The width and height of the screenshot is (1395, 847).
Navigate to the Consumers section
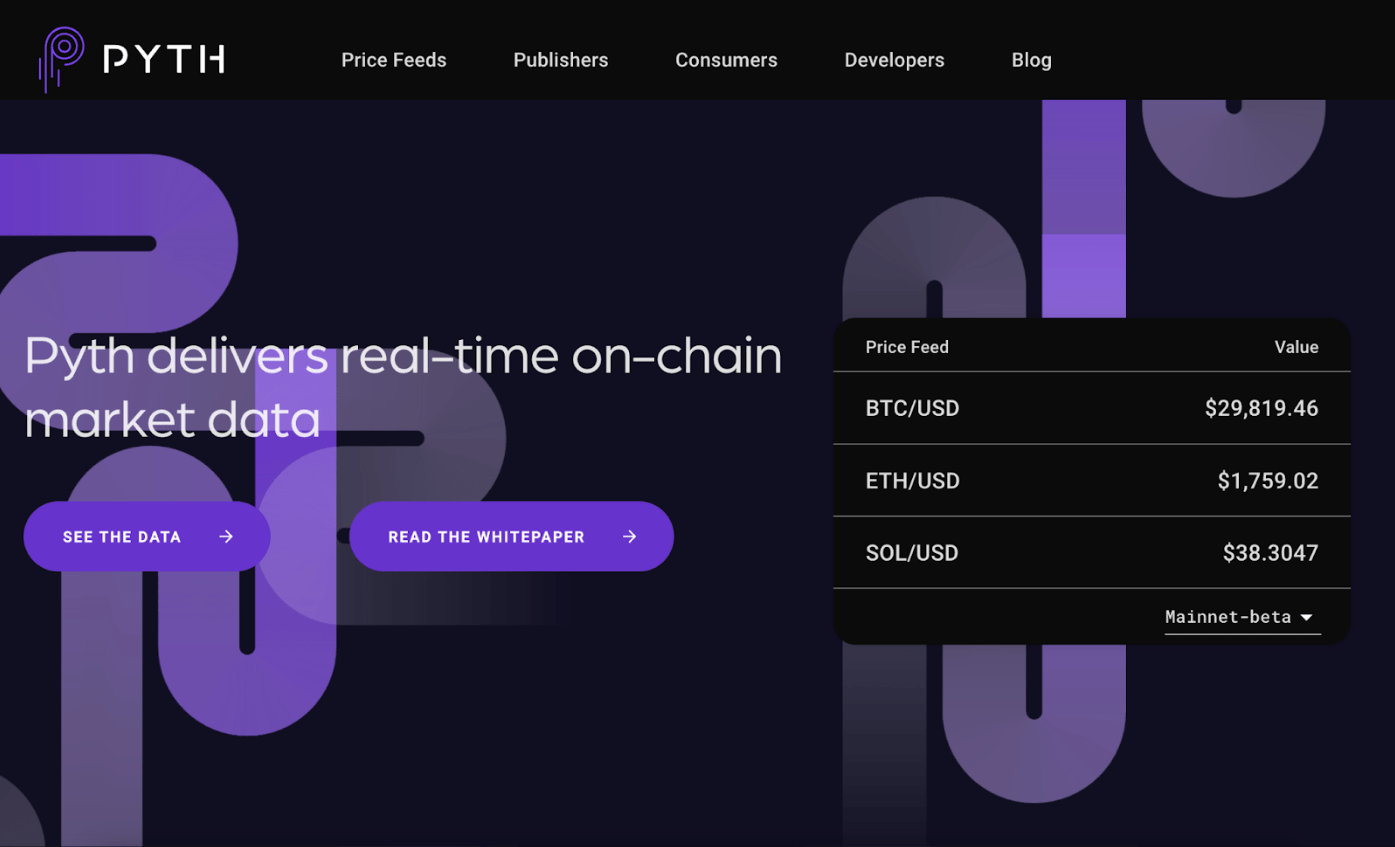click(x=726, y=60)
